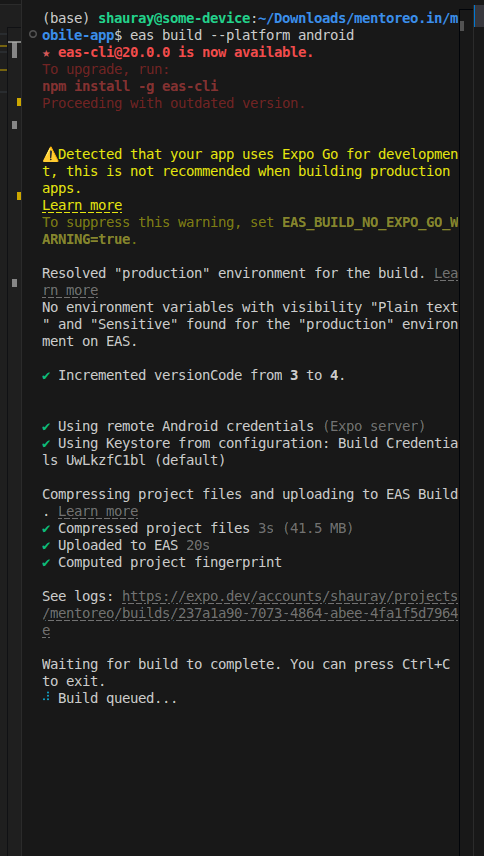Click "Incremented versionCode from 3 to 4" line
The image size is (484, 856).
coord(194,376)
